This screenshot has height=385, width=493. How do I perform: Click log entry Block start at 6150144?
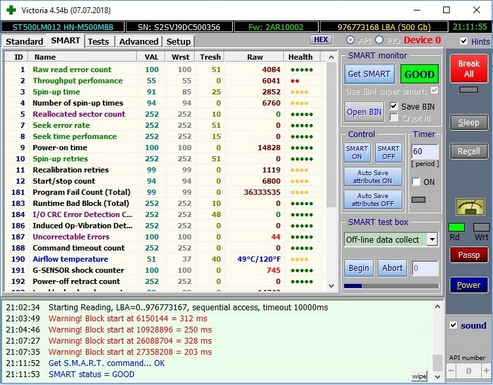(x=127, y=318)
